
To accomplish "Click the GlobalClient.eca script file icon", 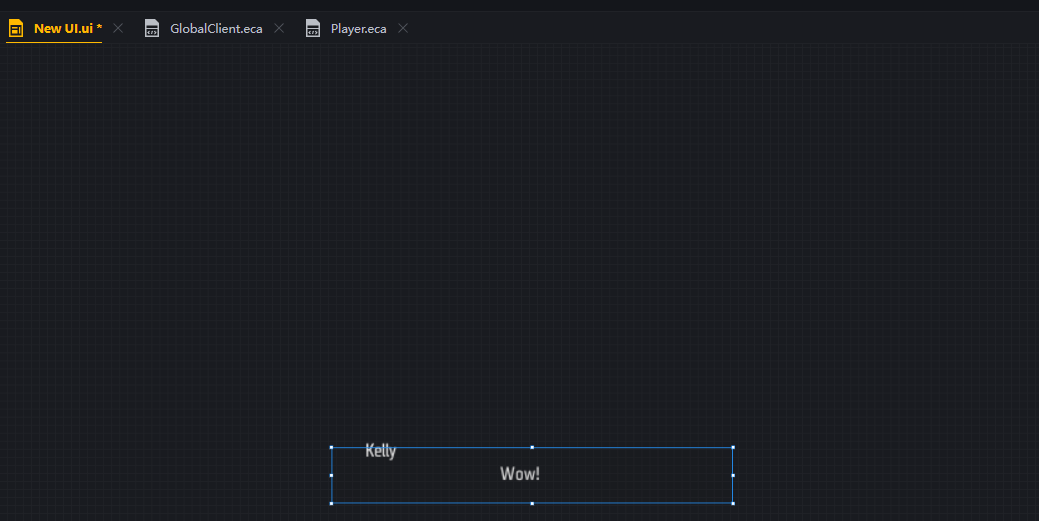I will (x=152, y=28).
